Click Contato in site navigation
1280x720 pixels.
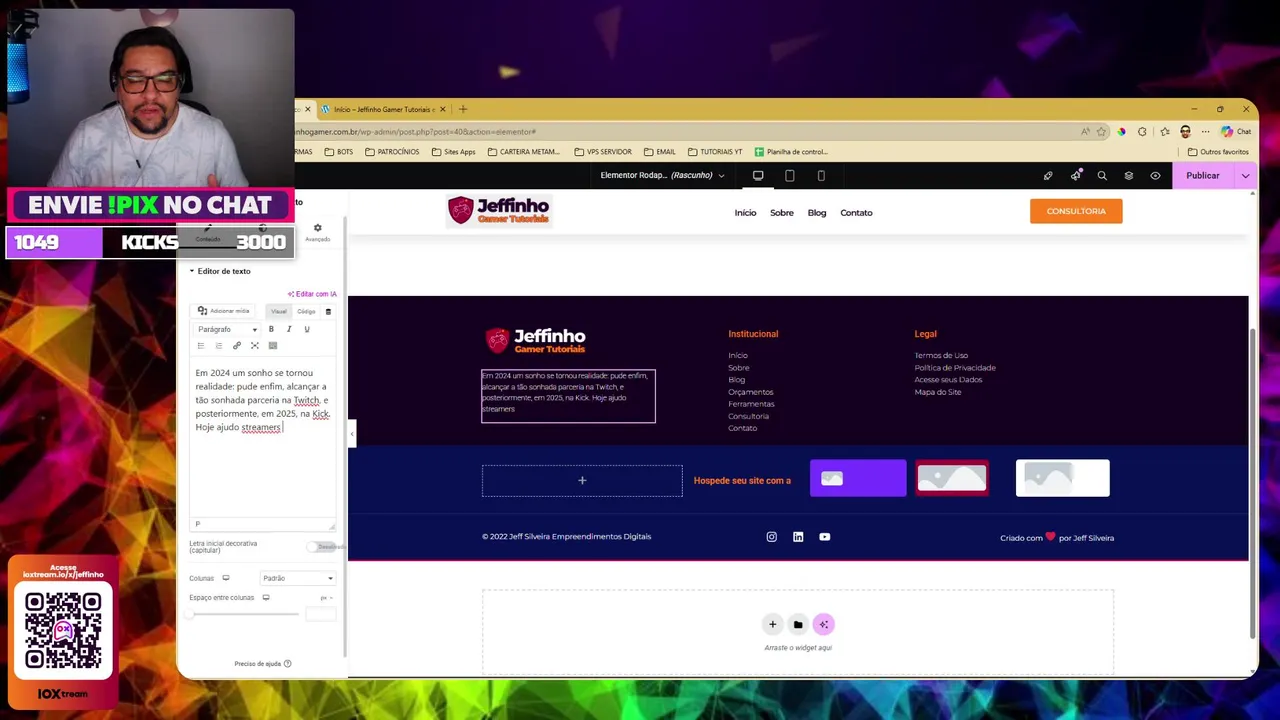point(856,213)
